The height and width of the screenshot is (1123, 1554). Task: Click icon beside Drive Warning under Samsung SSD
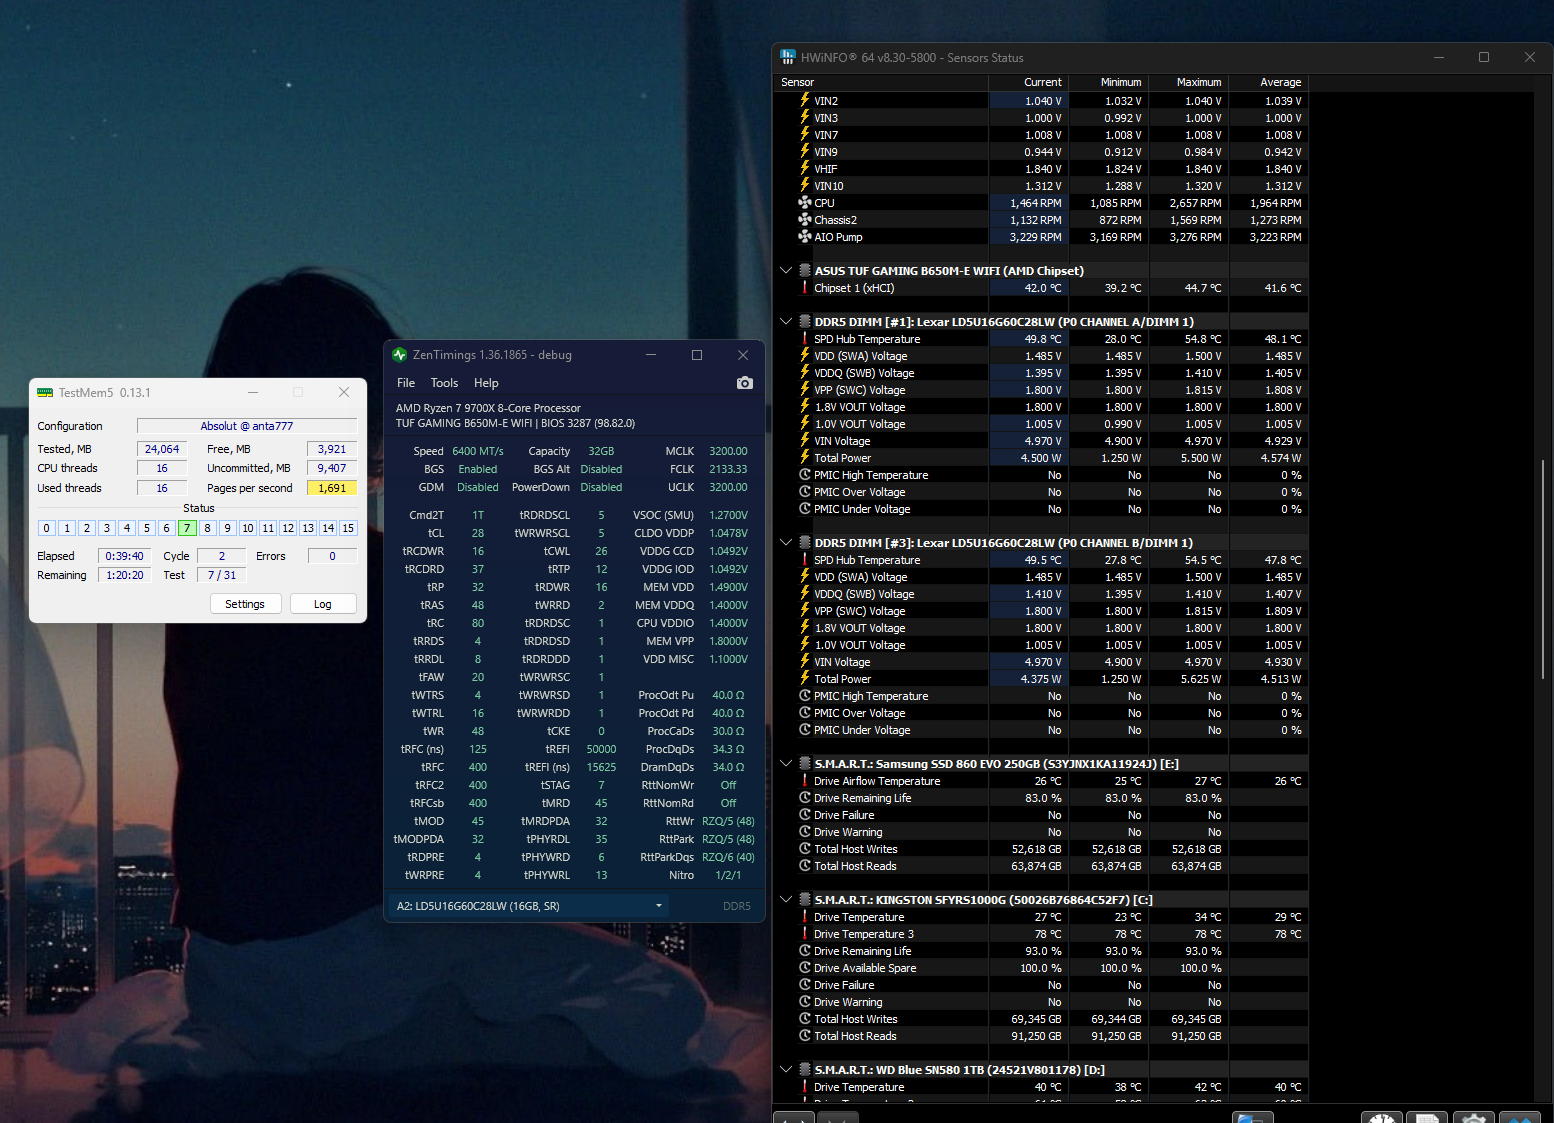pyautogui.click(x=805, y=831)
